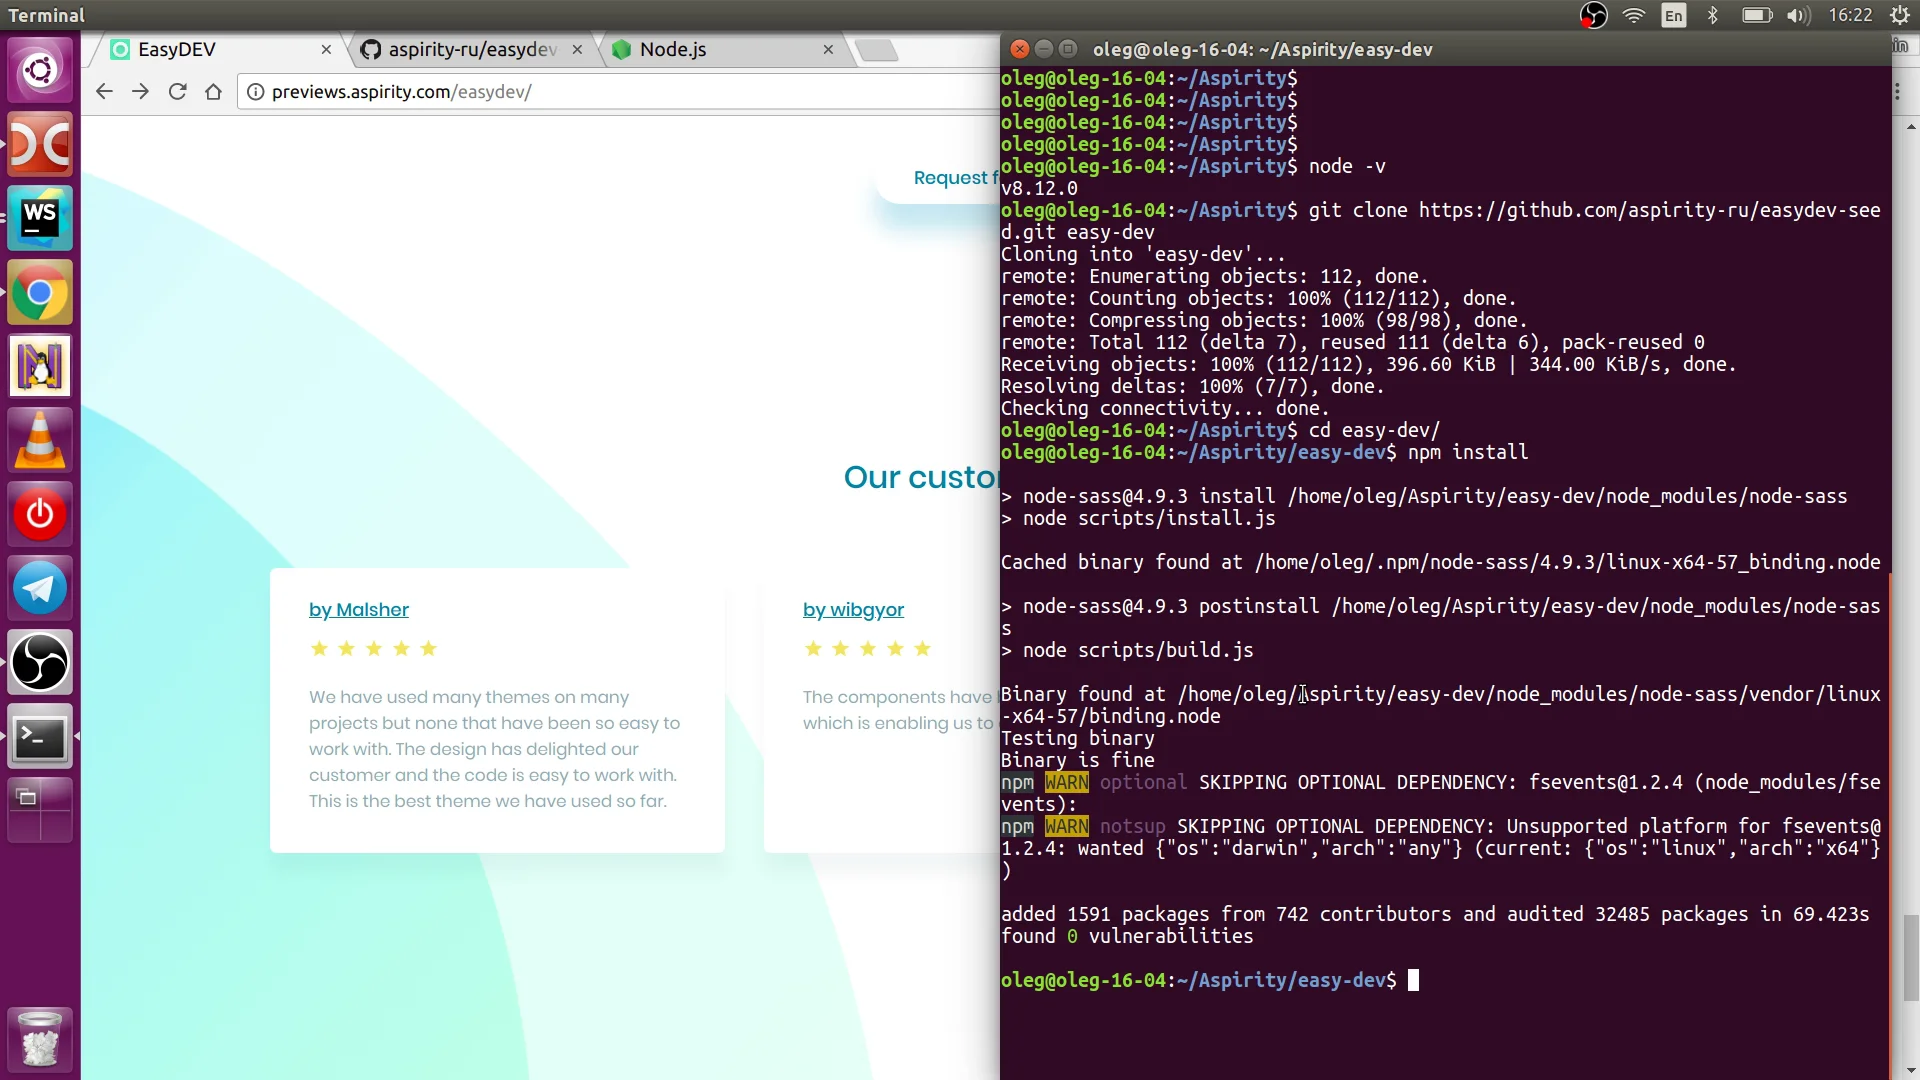
Task: Open the En keyboard layout menu
Action: (x=1674, y=15)
